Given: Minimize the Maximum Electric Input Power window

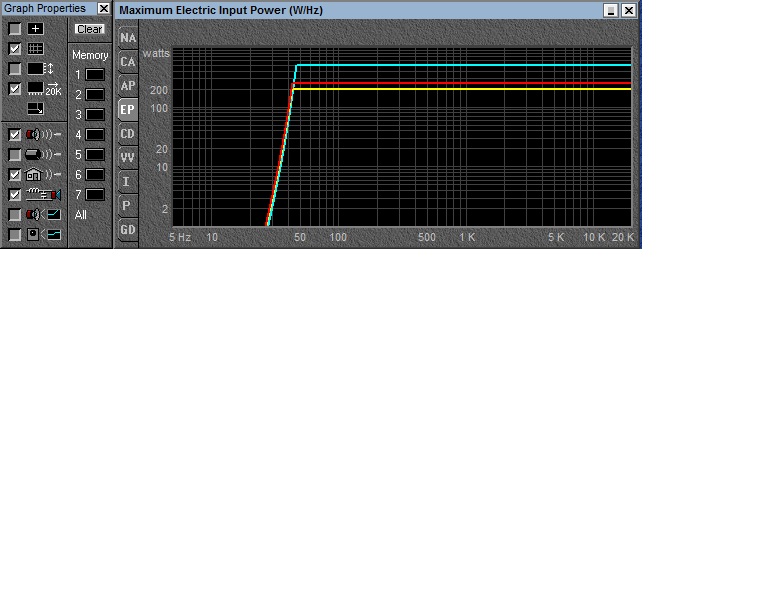Looking at the screenshot, I should click(611, 10).
